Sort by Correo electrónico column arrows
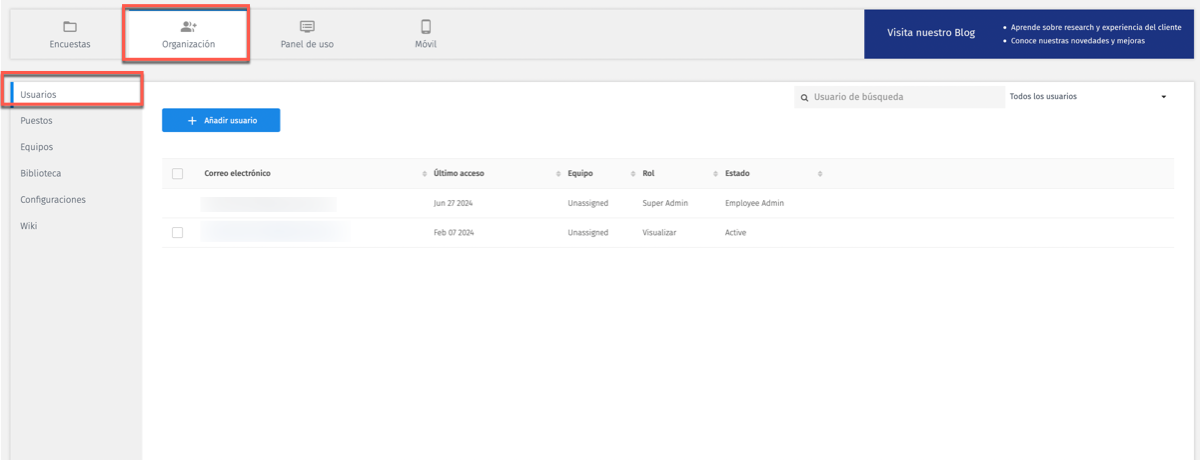 click(x=426, y=174)
